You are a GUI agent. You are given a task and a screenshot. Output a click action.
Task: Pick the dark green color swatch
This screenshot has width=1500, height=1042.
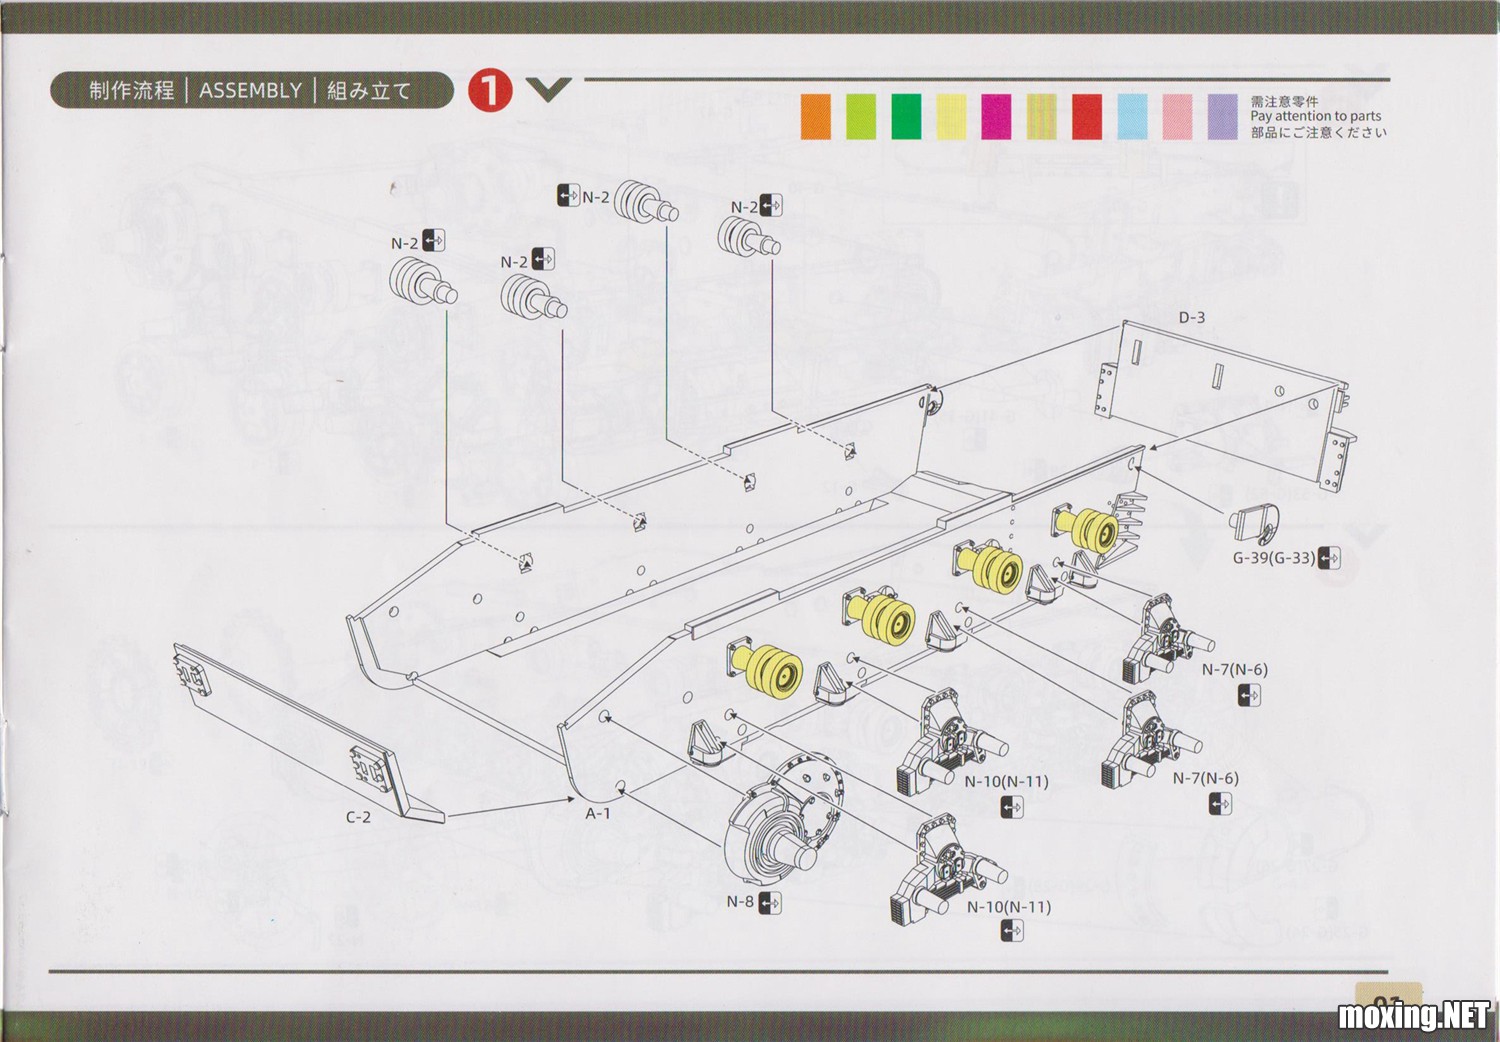[x=906, y=116]
